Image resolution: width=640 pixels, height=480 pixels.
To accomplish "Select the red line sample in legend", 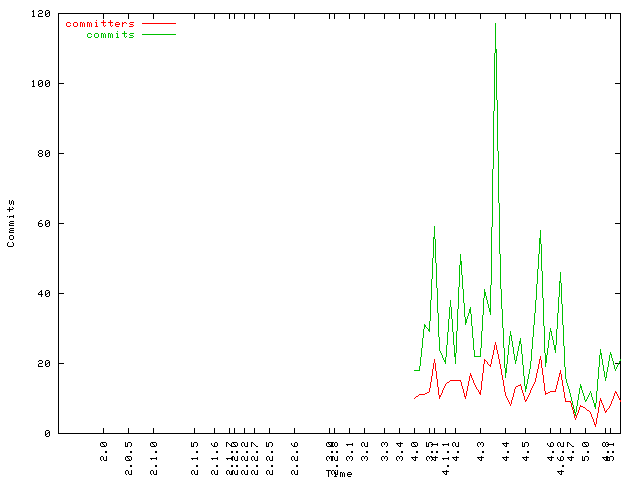I will 158,23.
